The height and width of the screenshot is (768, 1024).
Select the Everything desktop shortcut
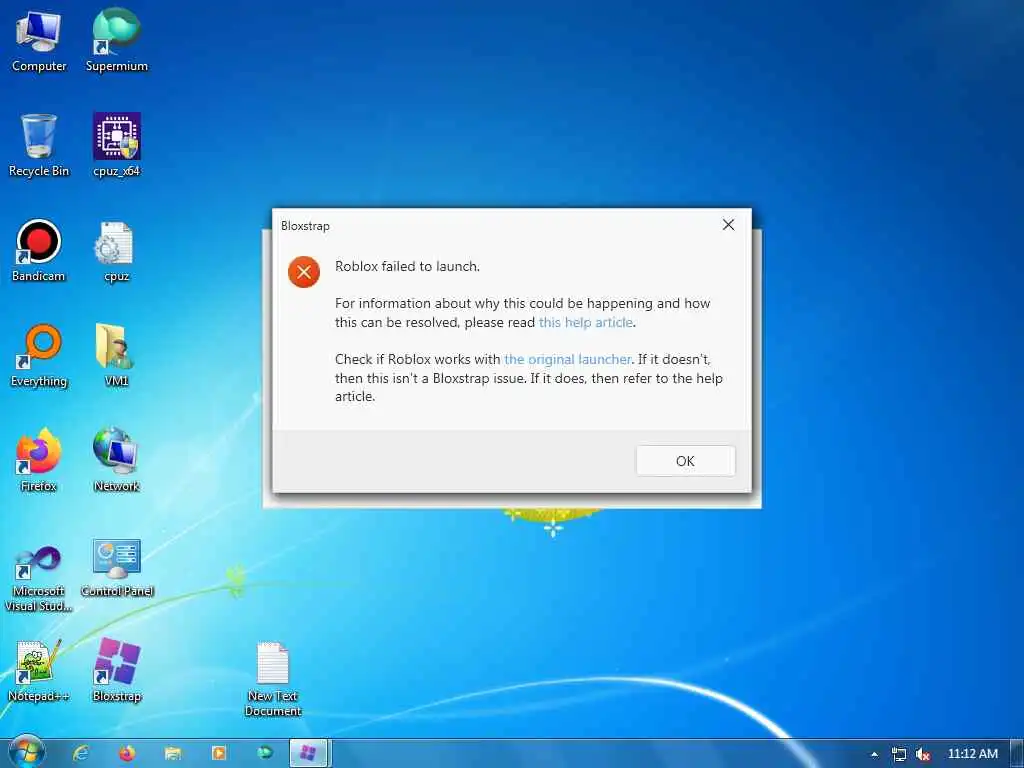[39, 357]
